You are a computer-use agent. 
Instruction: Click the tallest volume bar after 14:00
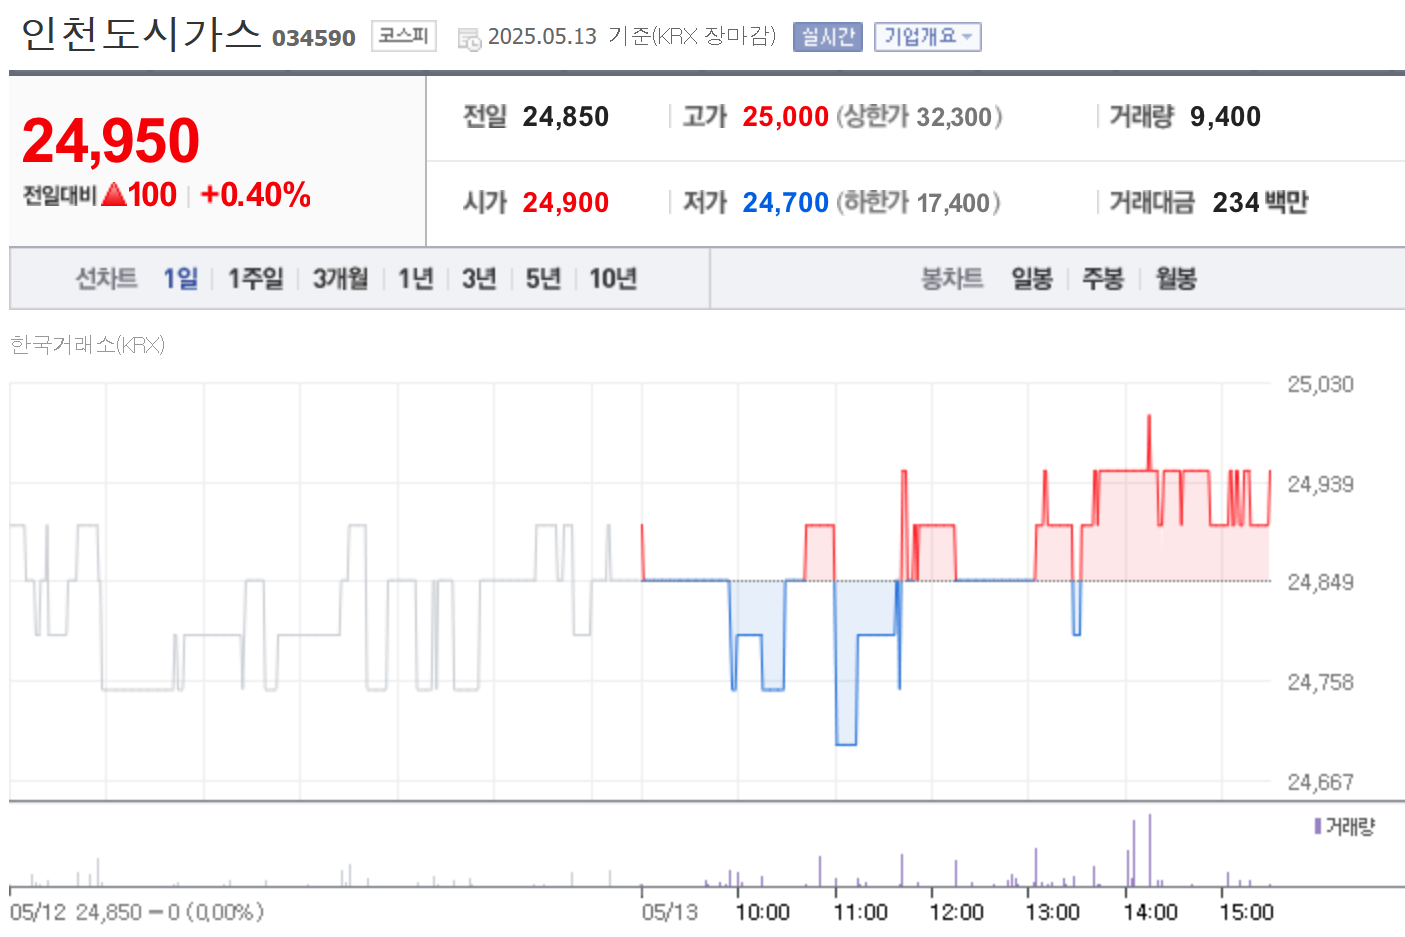coord(1150,850)
